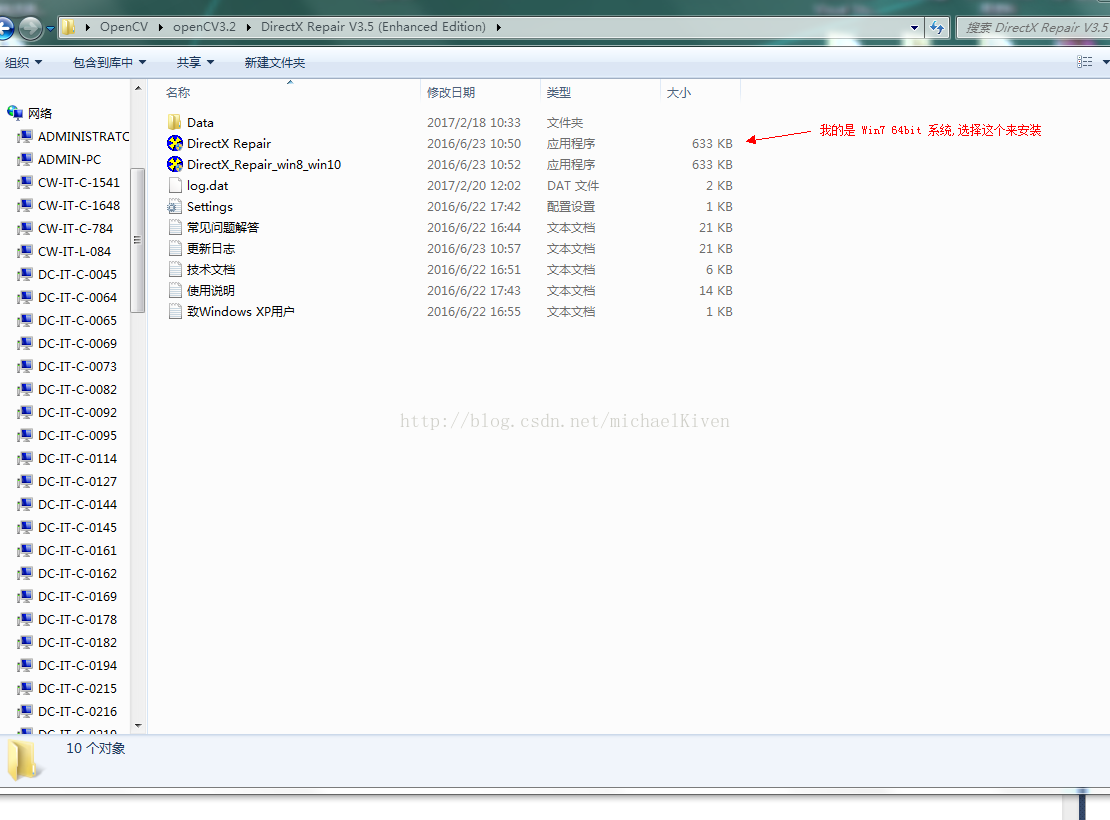
Task: Expand the address bar history dropdown
Action: point(914,28)
